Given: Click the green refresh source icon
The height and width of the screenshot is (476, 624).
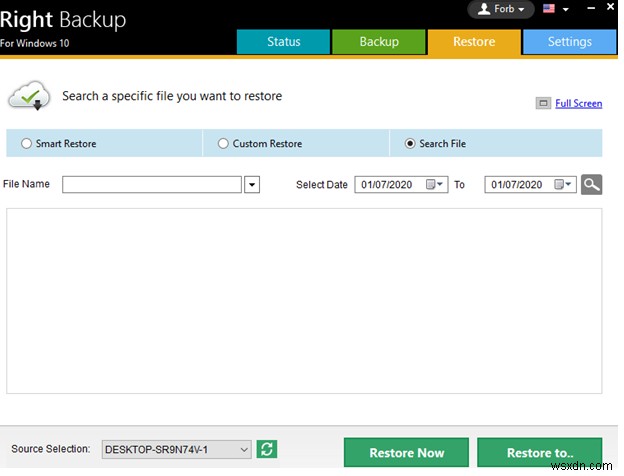Looking at the screenshot, I should click(267, 450).
